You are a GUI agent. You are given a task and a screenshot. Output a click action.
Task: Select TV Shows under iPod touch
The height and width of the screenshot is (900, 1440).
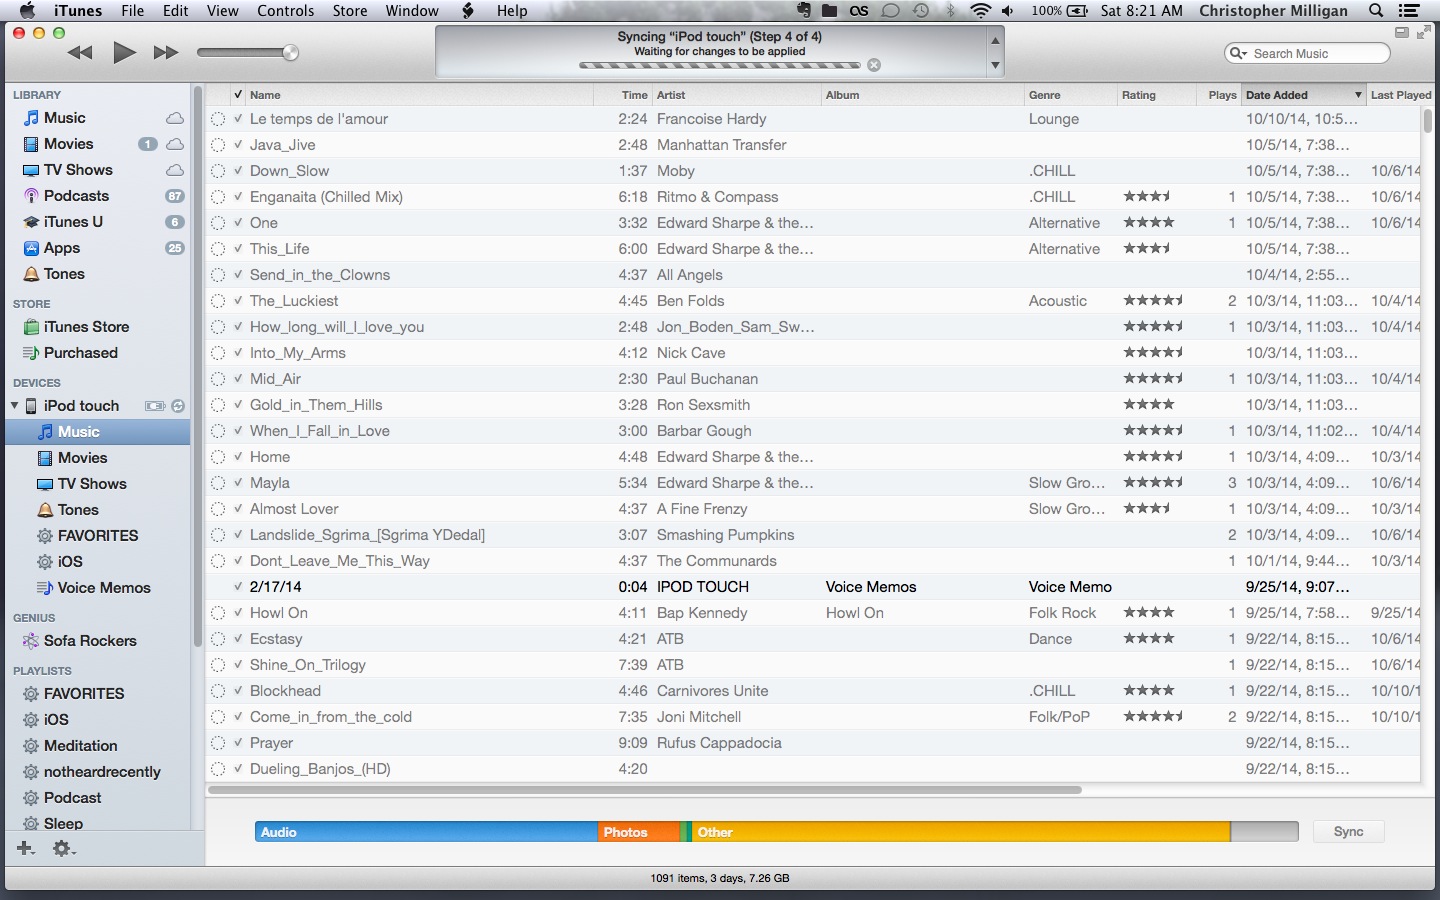92,484
